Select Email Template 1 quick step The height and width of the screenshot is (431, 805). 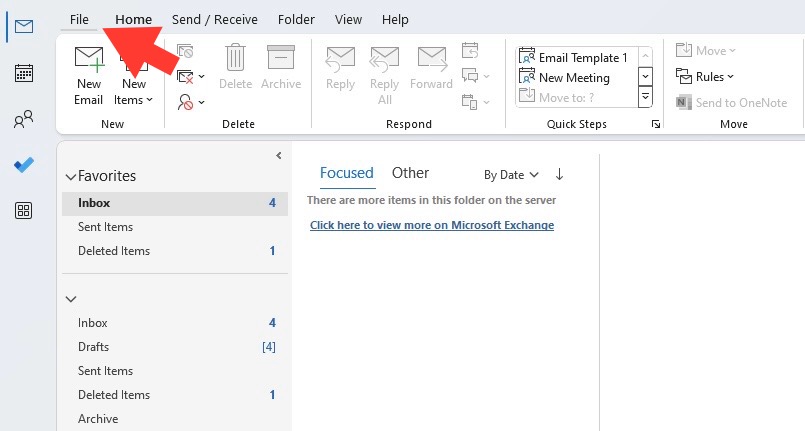click(x=573, y=57)
